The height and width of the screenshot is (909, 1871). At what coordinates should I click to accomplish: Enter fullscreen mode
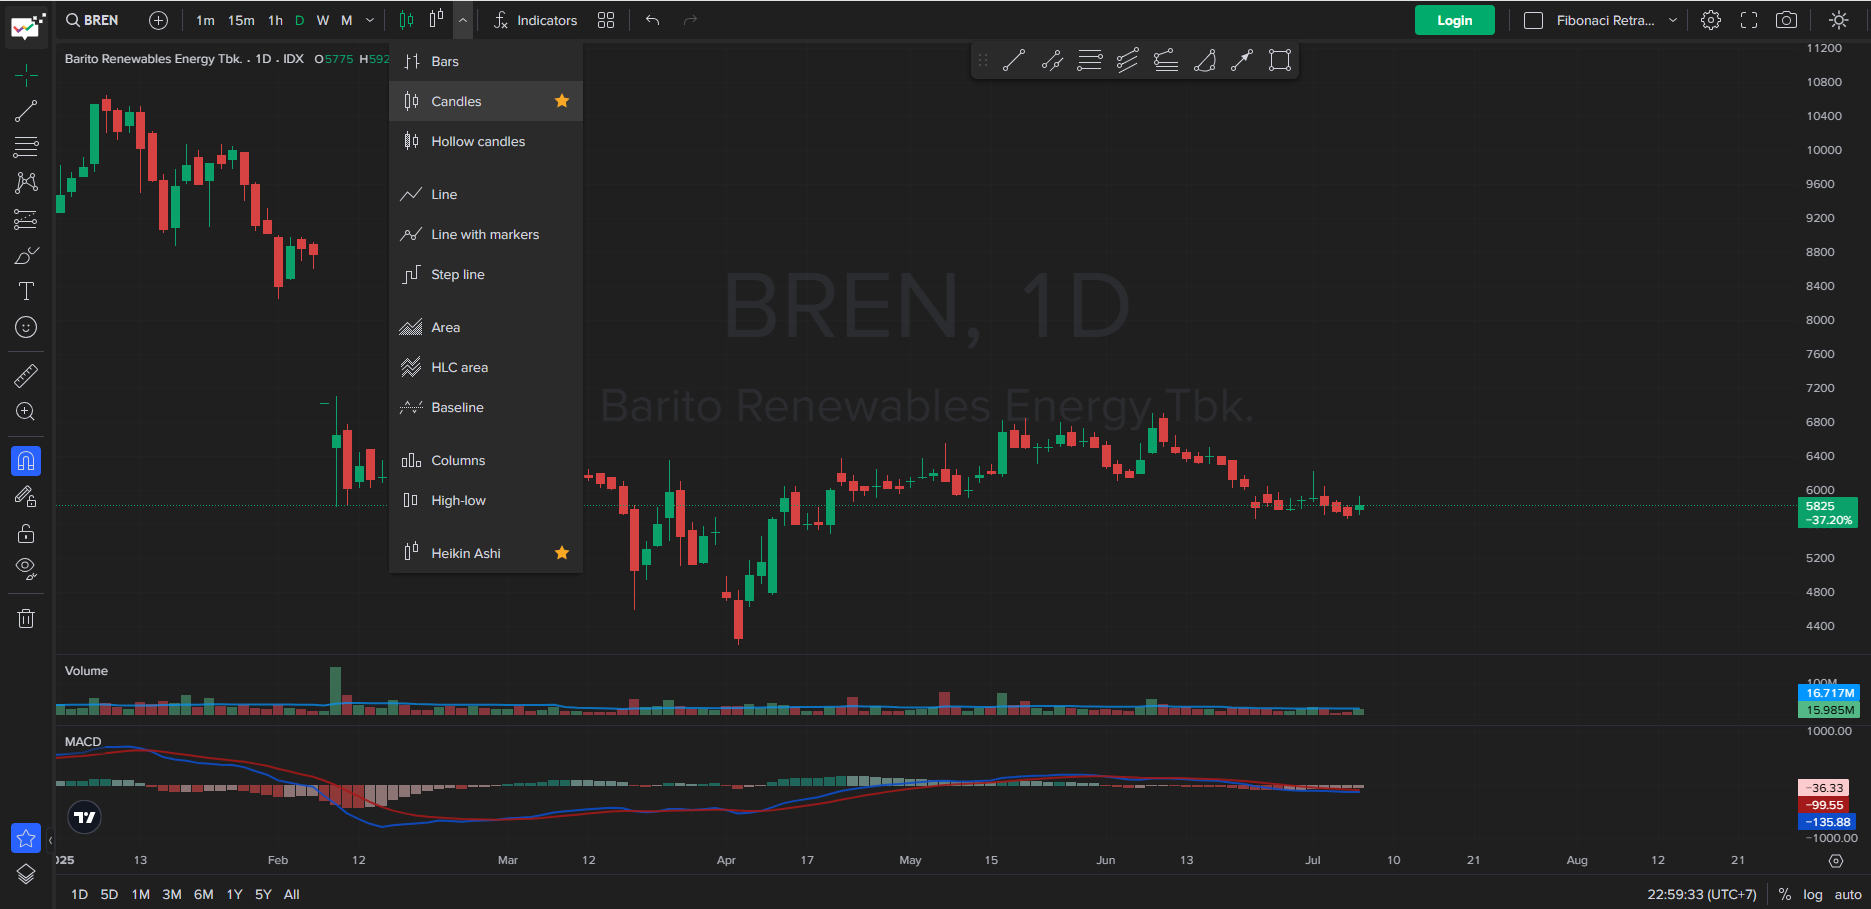1749,20
